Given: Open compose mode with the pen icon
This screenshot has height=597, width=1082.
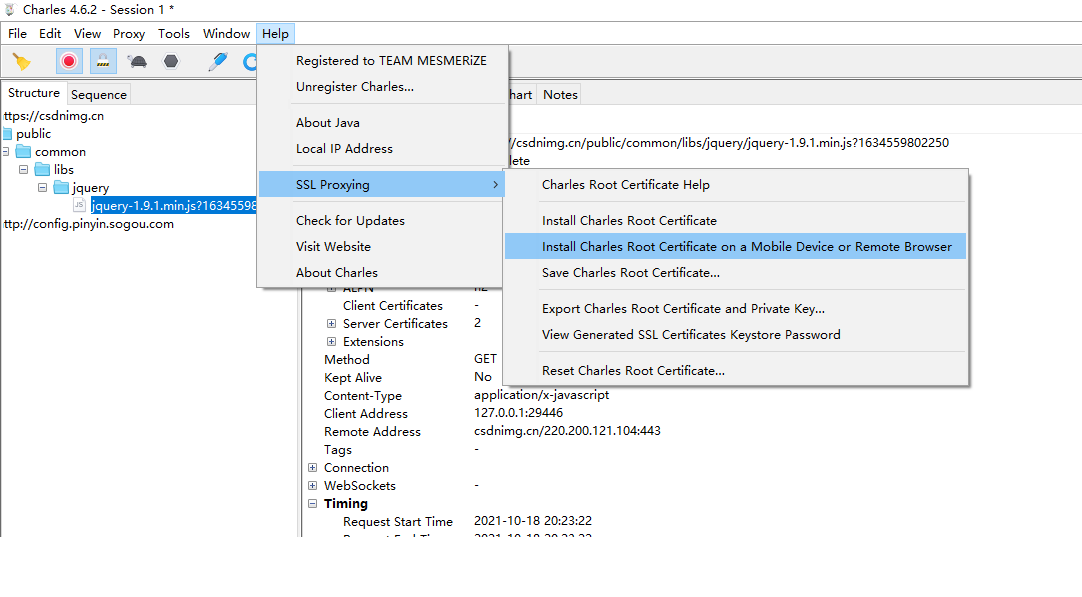Looking at the screenshot, I should (x=218, y=61).
